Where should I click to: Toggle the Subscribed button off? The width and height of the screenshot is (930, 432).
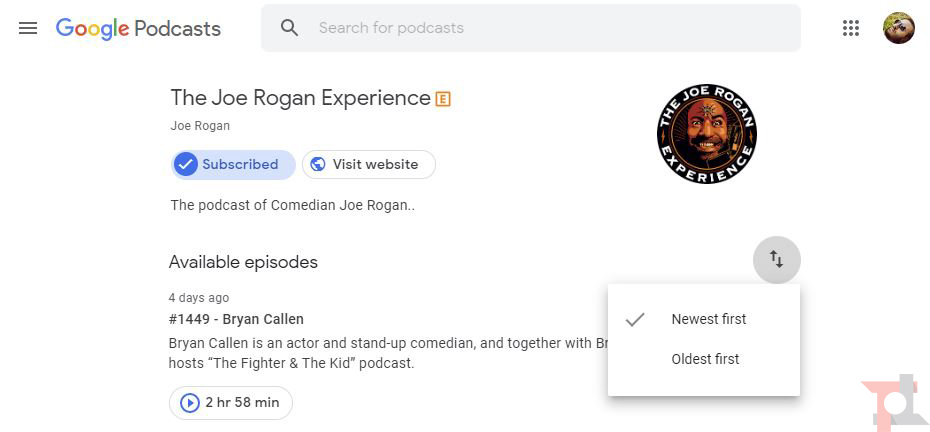[x=233, y=164]
